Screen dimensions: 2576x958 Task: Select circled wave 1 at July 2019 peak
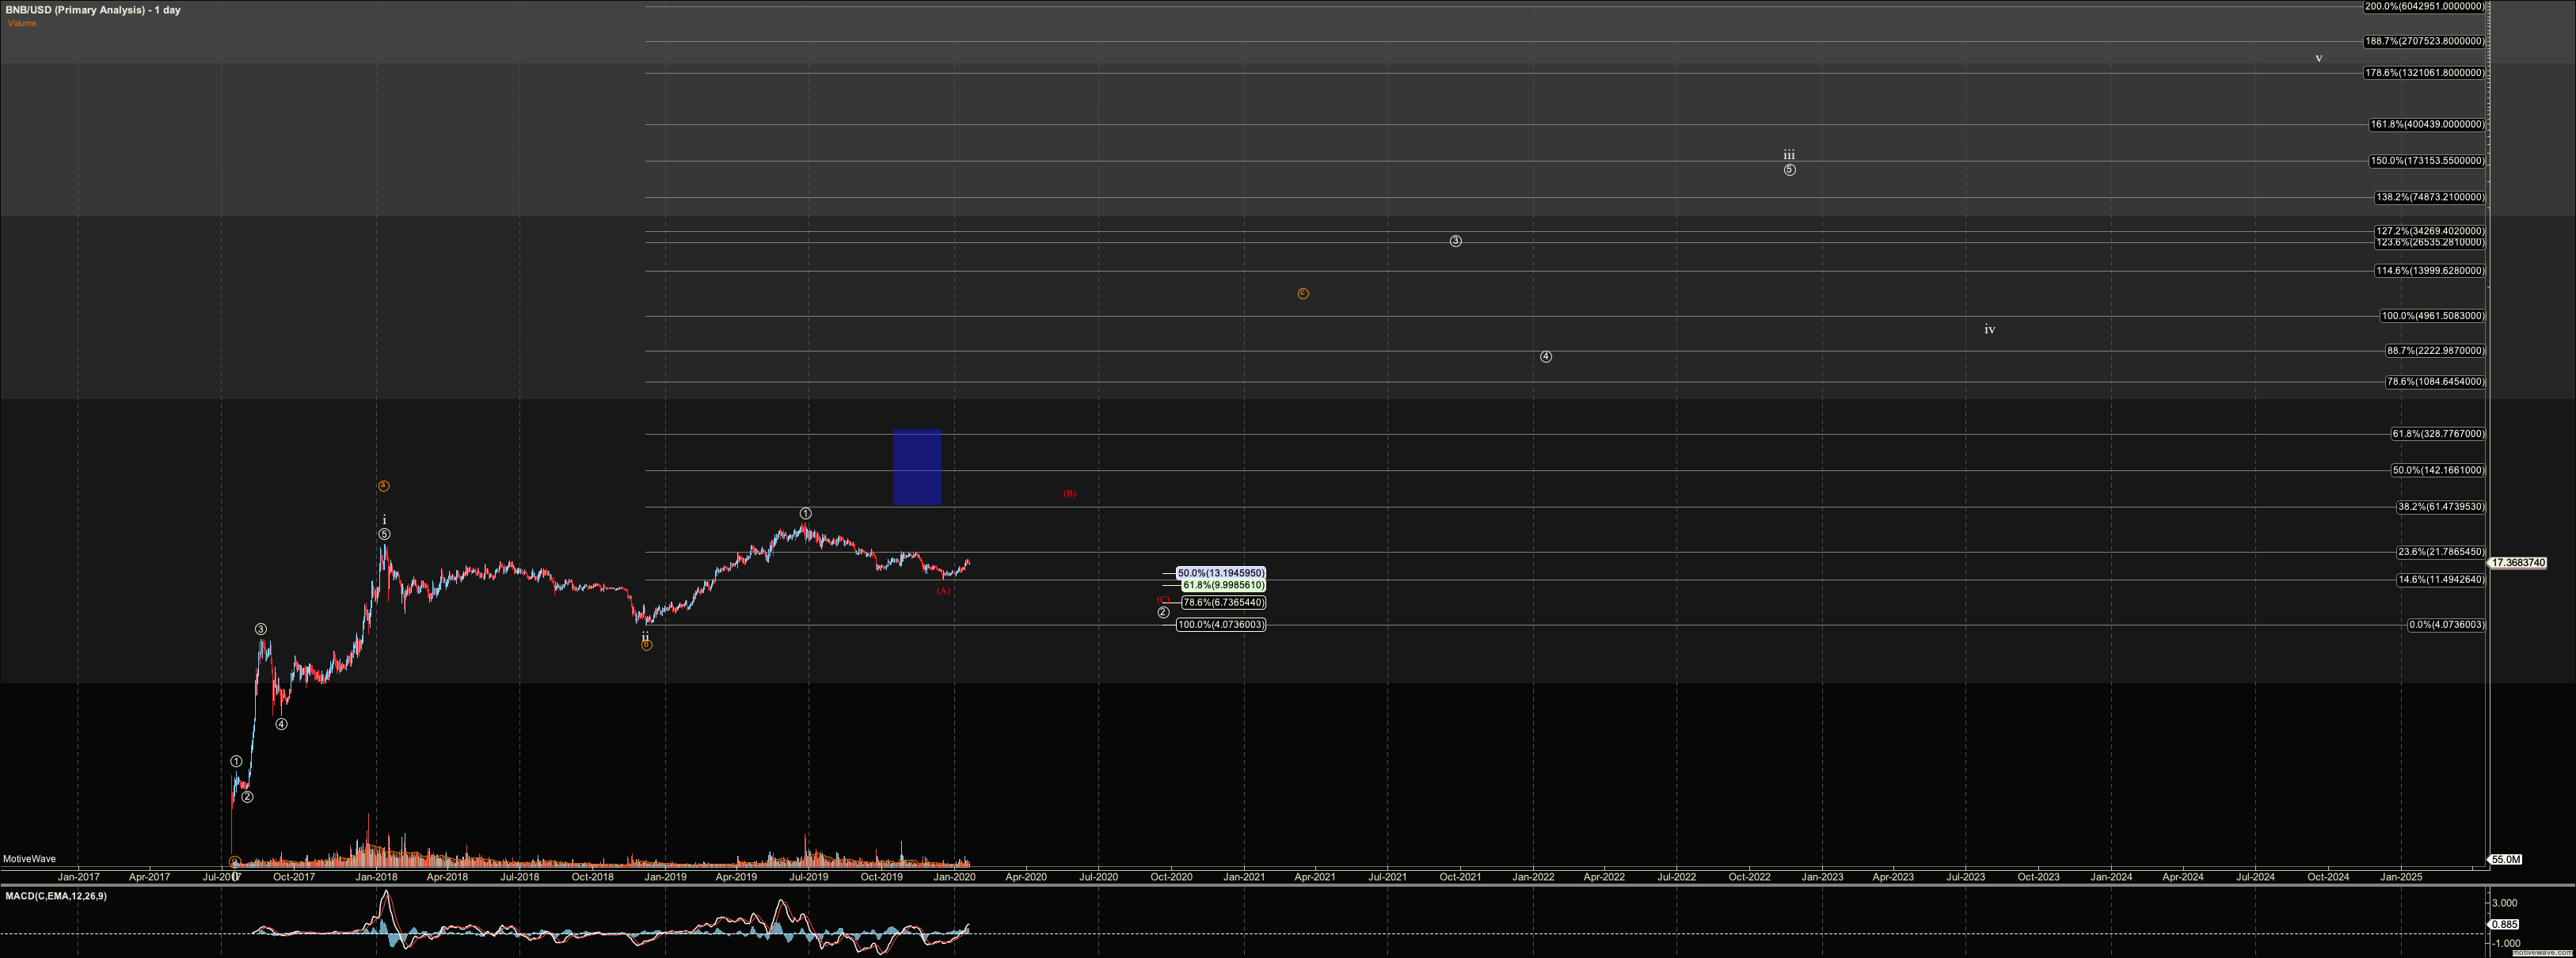tap(805, 514)
